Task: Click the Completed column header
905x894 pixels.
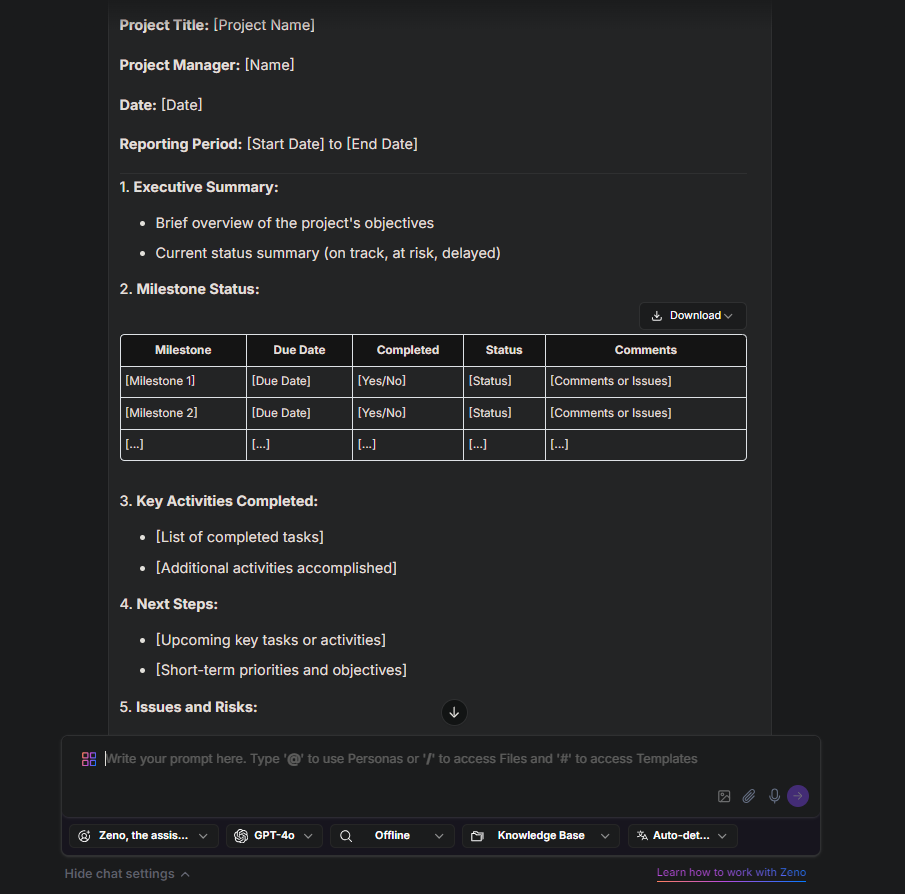Action: coord(407,350)
